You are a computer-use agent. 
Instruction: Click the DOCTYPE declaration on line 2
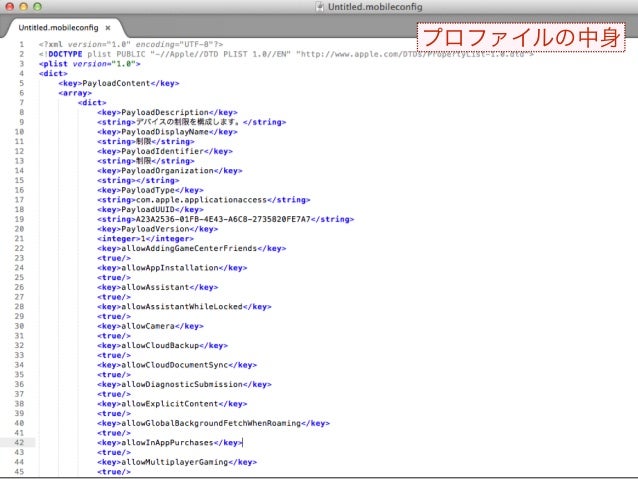point(286,54)
